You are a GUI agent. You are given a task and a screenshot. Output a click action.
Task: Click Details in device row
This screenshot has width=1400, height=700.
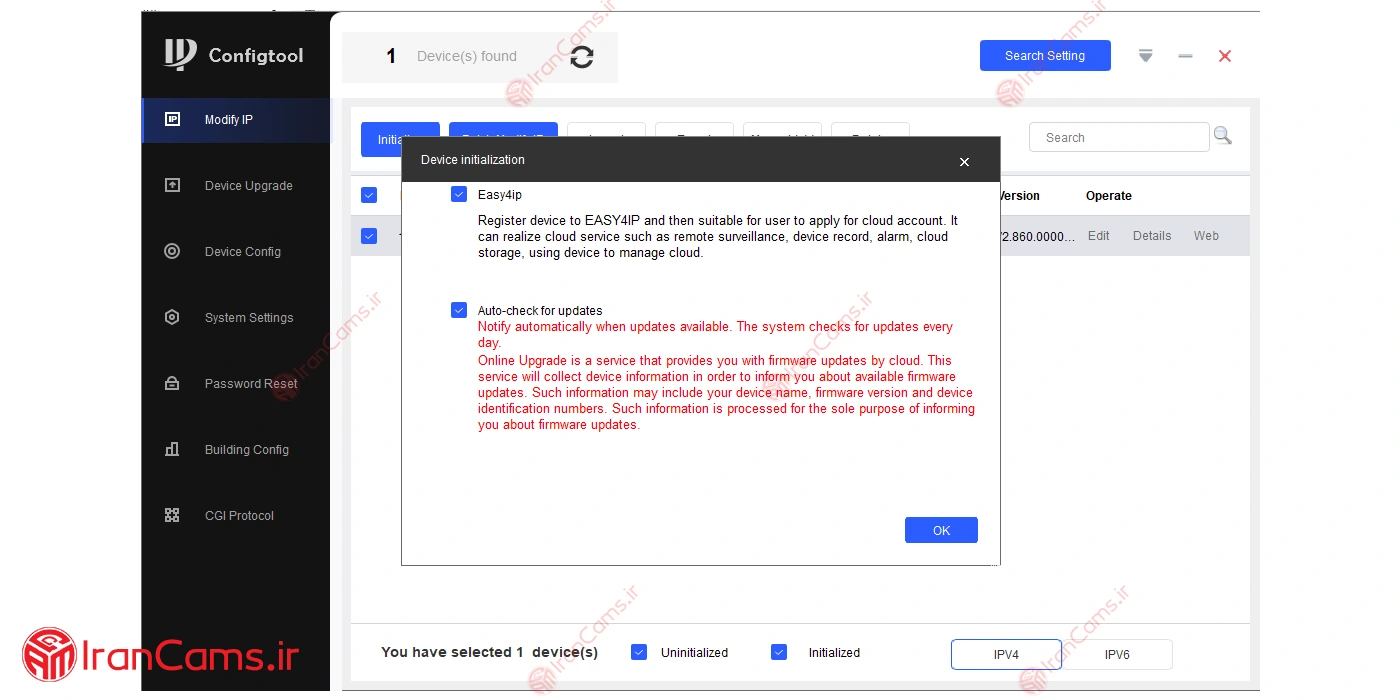(x=1152, y=236)
